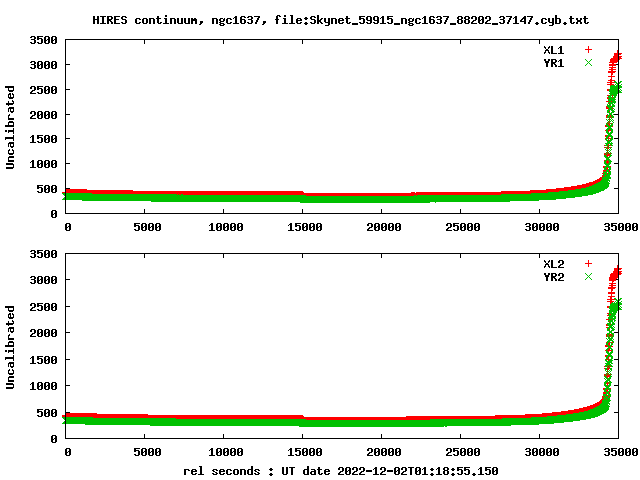Click top plot y-axis value 2000
The width and height of the screenshot is (640, 480).
click(x=43, y=115)
